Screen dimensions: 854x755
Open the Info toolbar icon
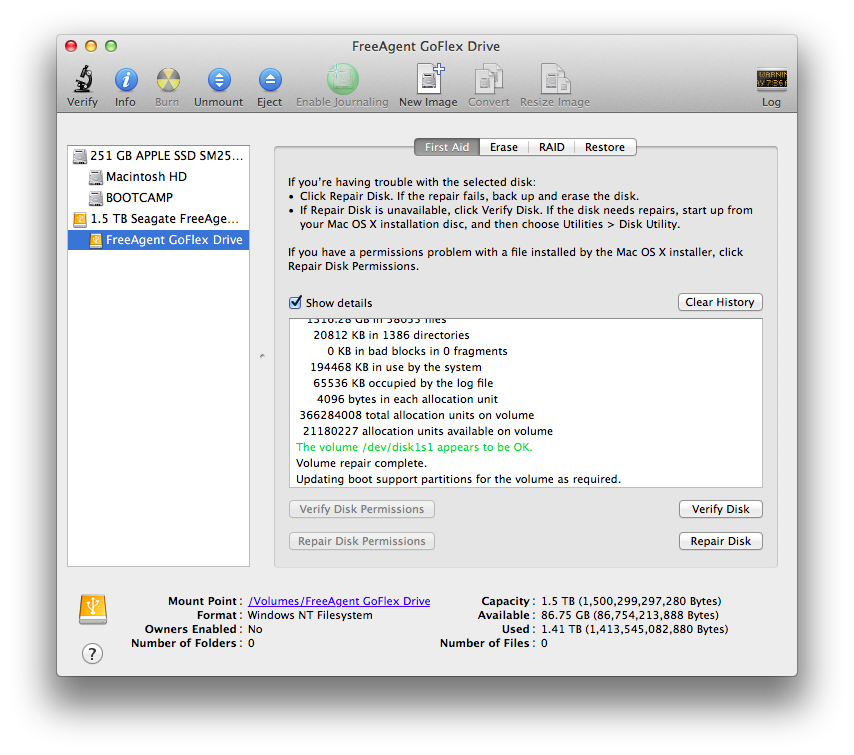(126, 80)
